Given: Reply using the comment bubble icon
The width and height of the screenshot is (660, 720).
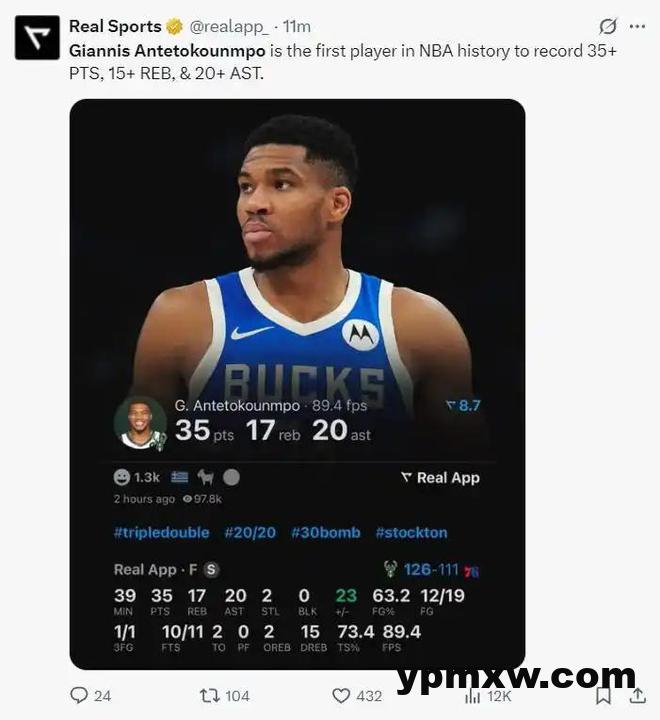Looking at the screenshot, I should point(79,695).
